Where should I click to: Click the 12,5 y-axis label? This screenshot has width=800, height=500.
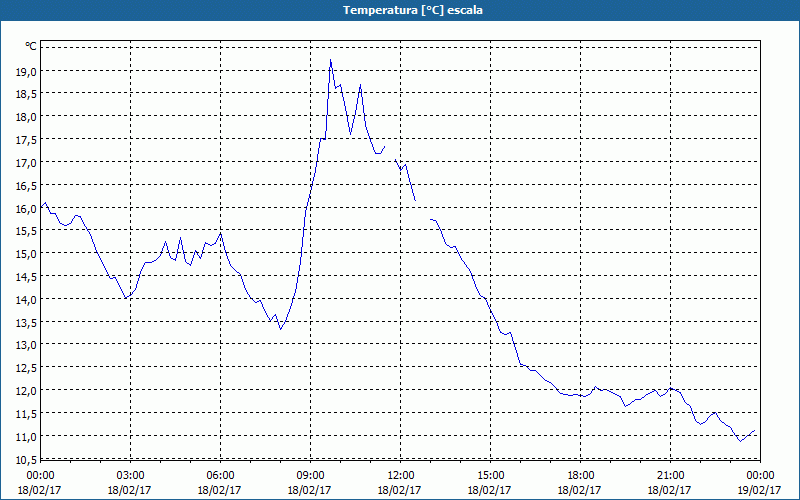tap(27, 369)
